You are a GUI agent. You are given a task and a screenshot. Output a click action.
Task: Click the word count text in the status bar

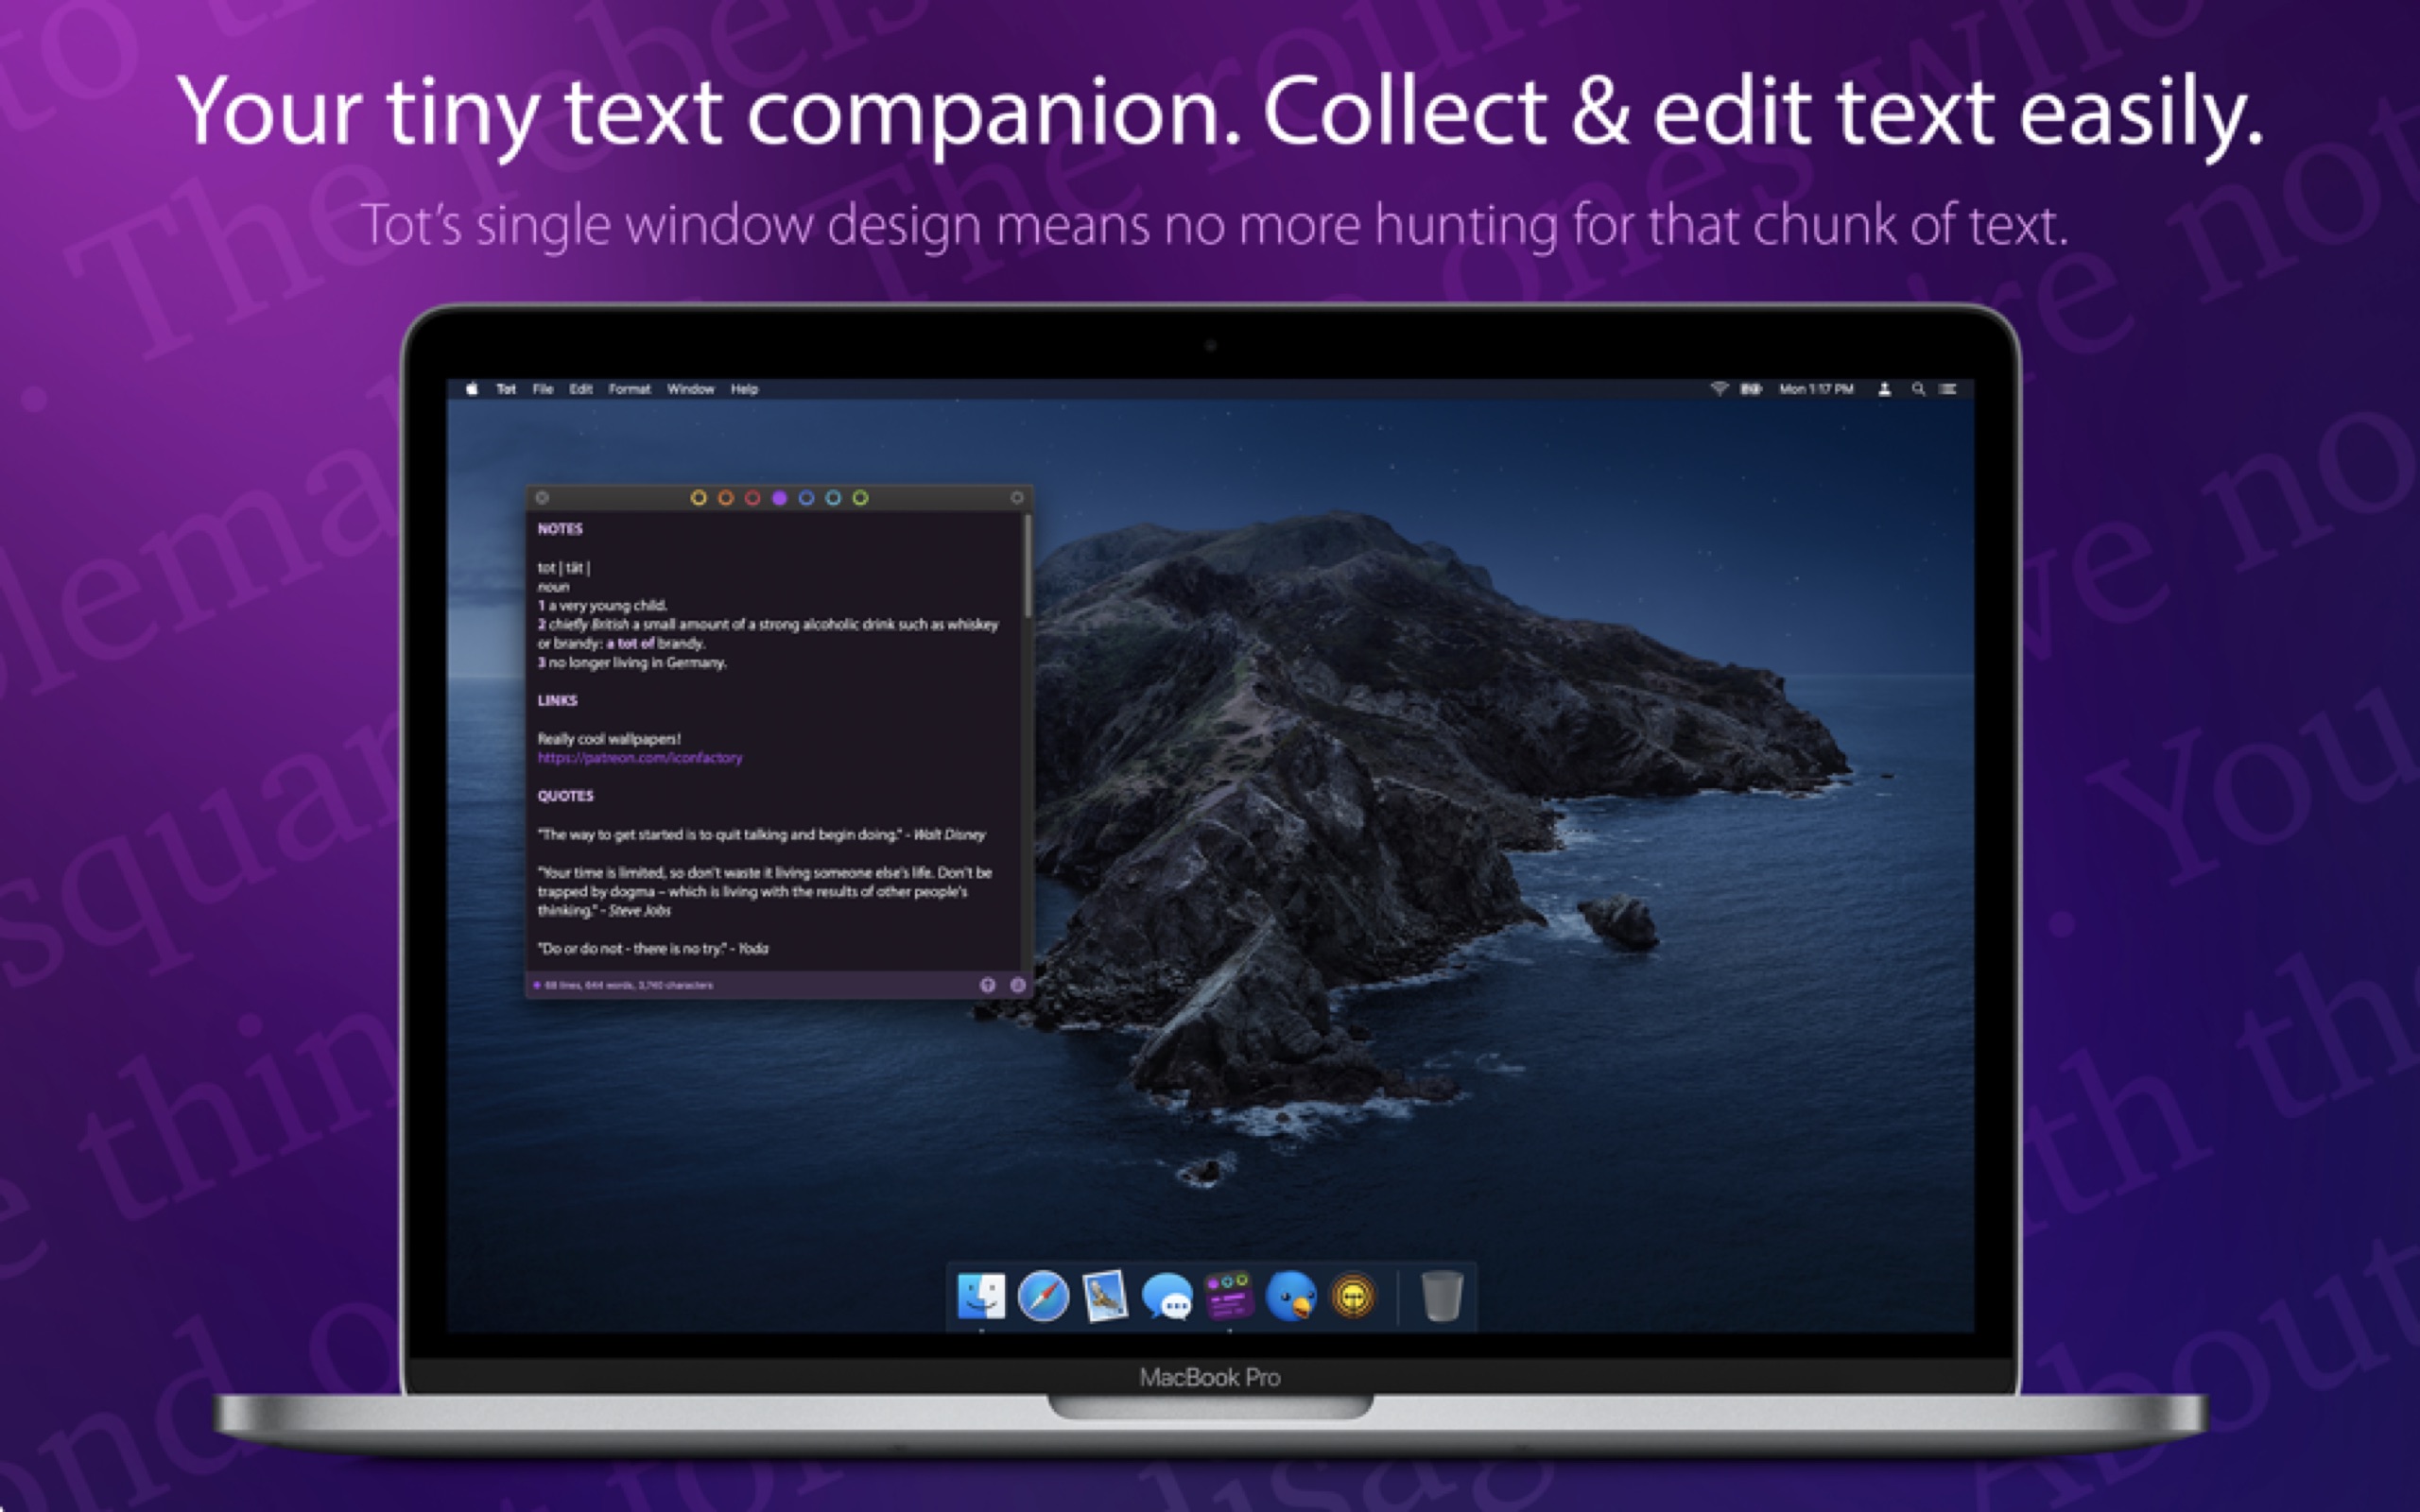[x=628, y=985]
